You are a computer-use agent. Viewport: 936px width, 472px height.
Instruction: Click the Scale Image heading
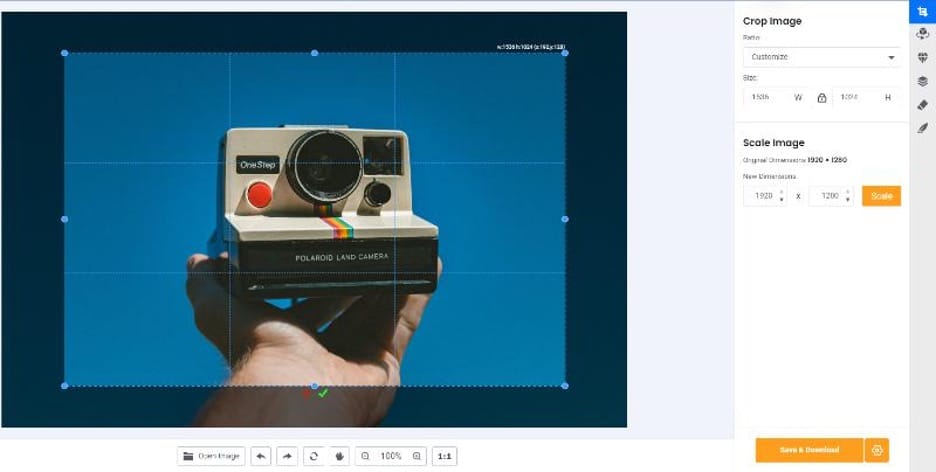tap(774, 143)
